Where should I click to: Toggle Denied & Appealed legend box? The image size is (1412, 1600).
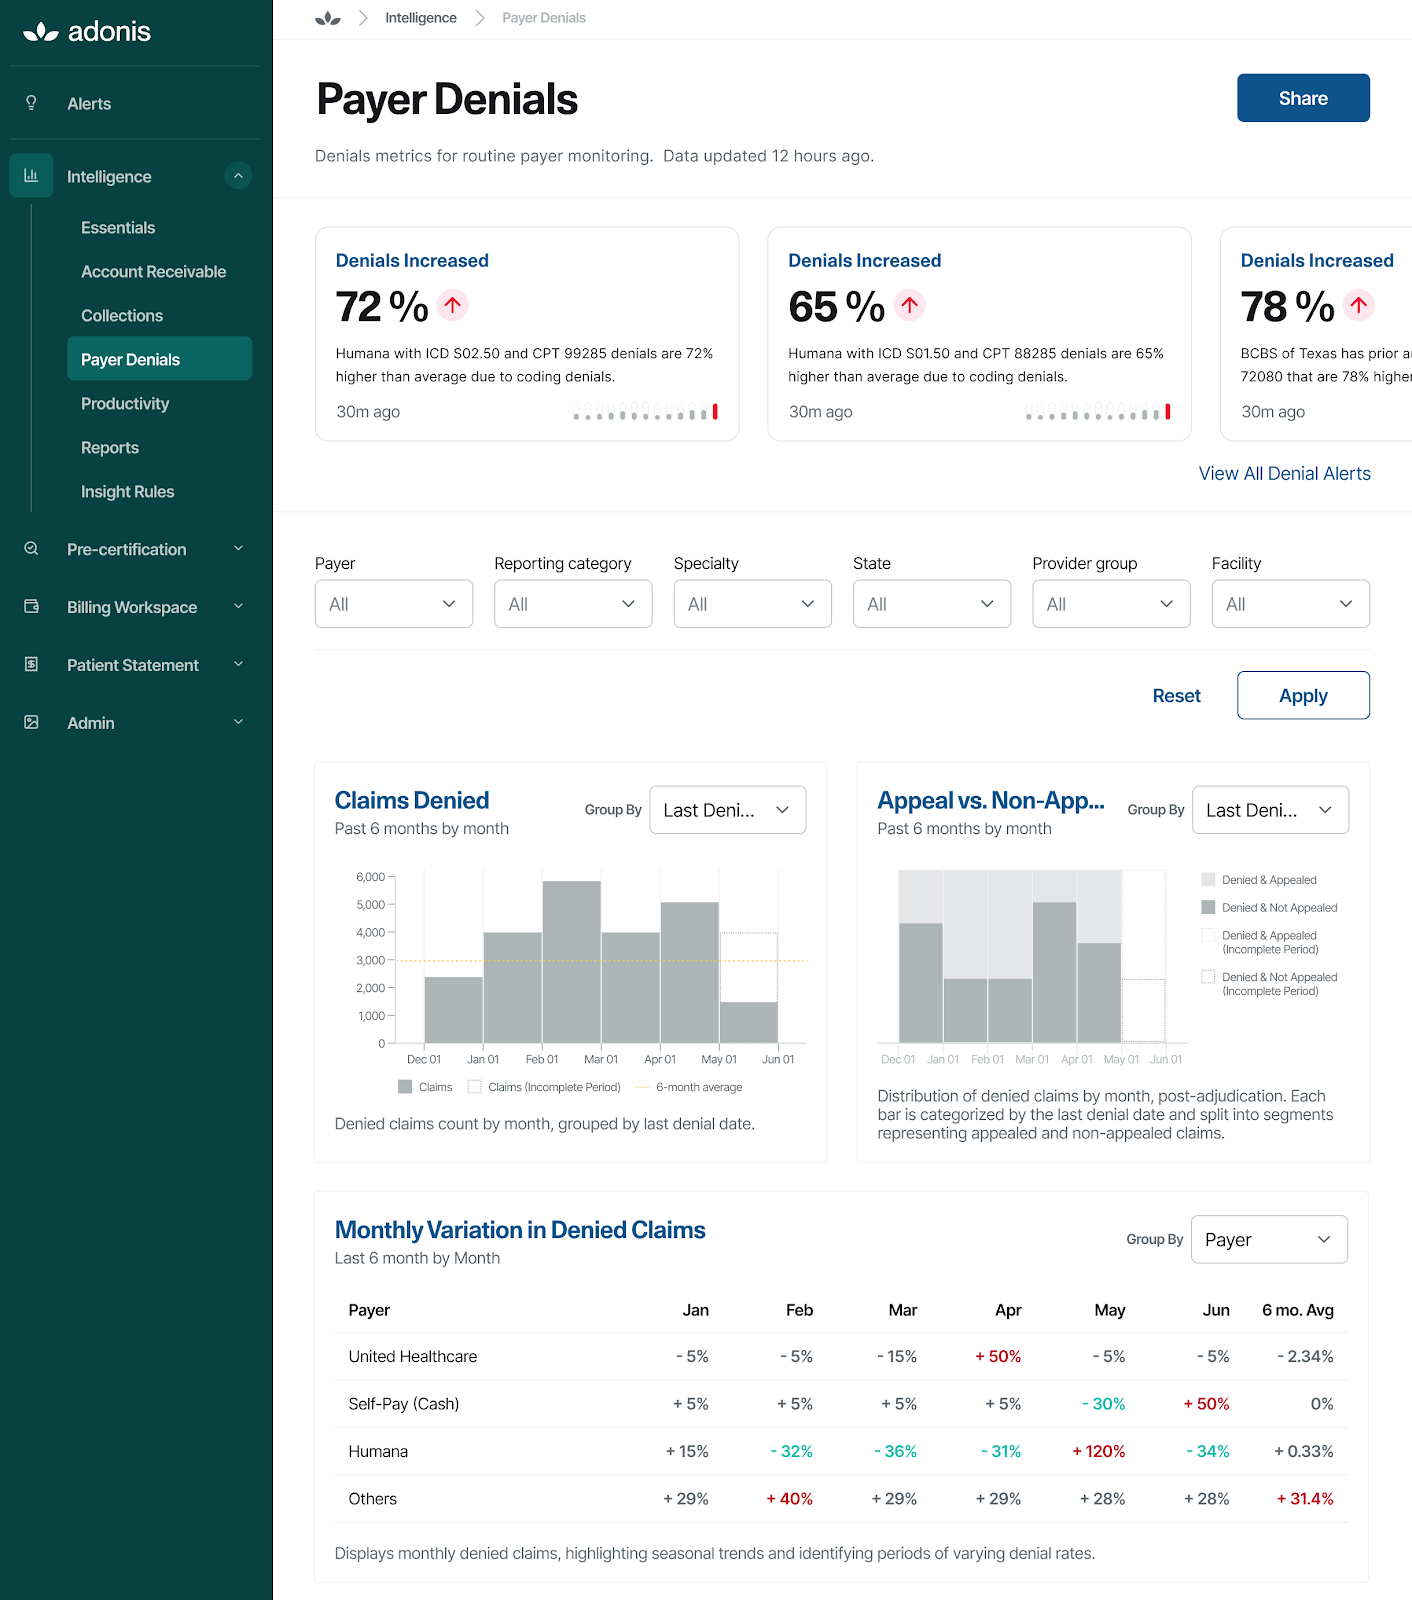[x=1208, y=880]
